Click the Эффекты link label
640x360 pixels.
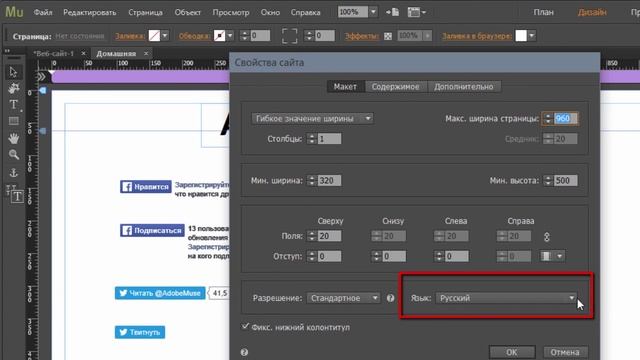click(362, 36)
